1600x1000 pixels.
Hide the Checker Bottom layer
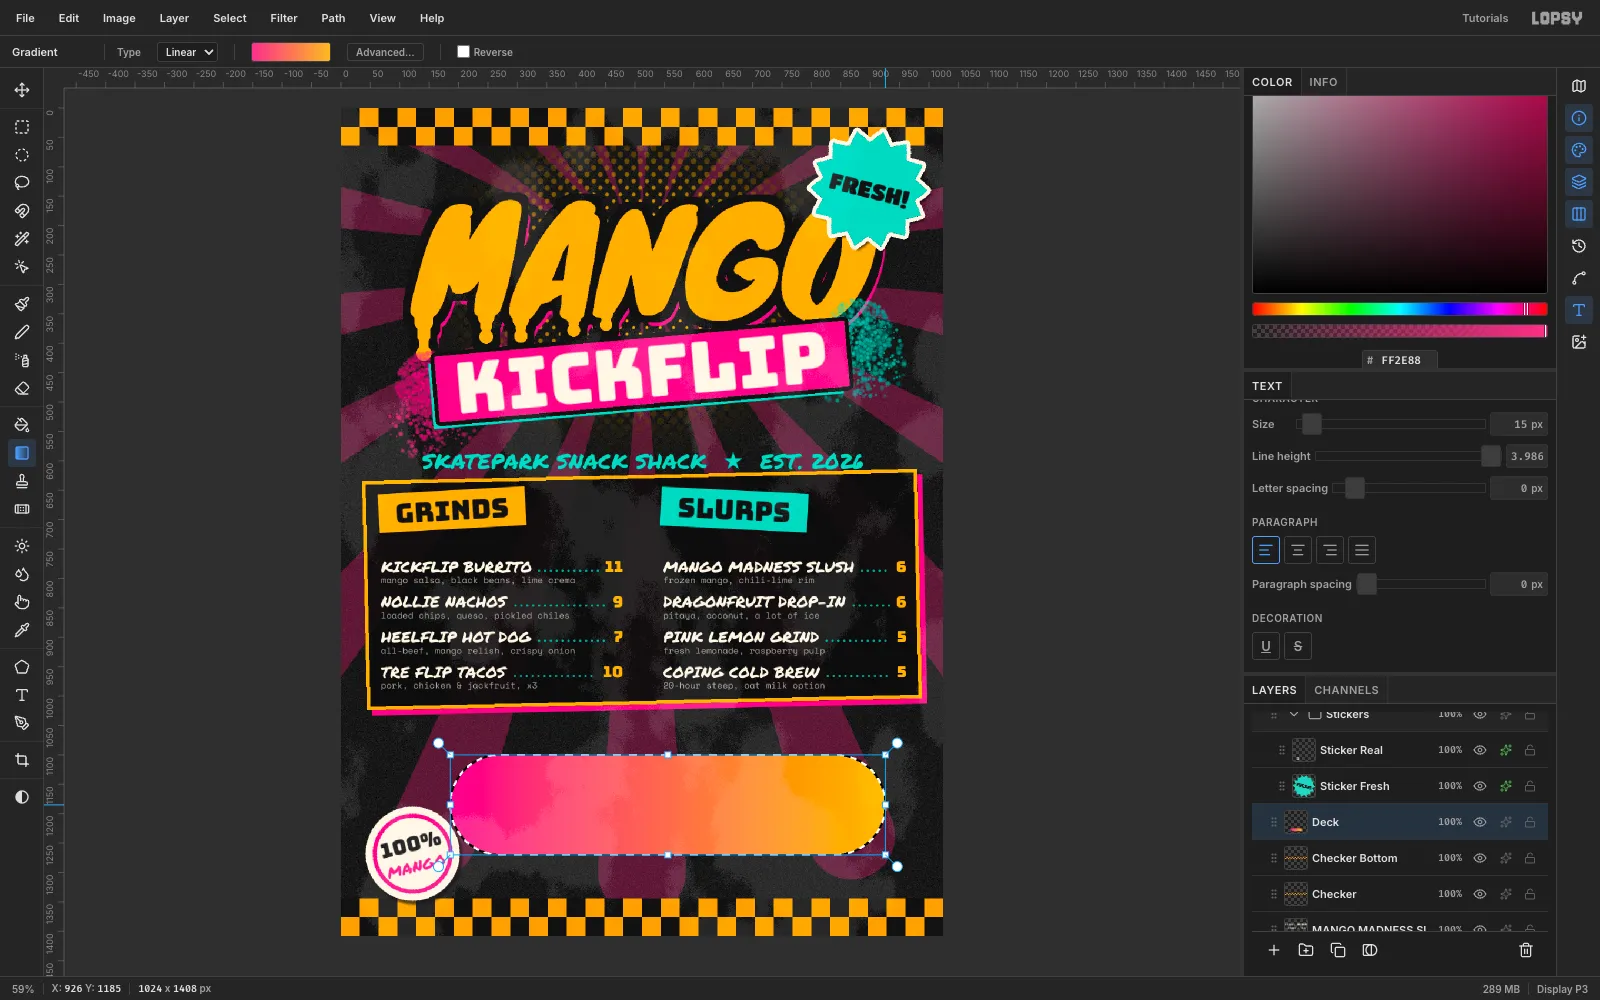(x=1480, y=858)
